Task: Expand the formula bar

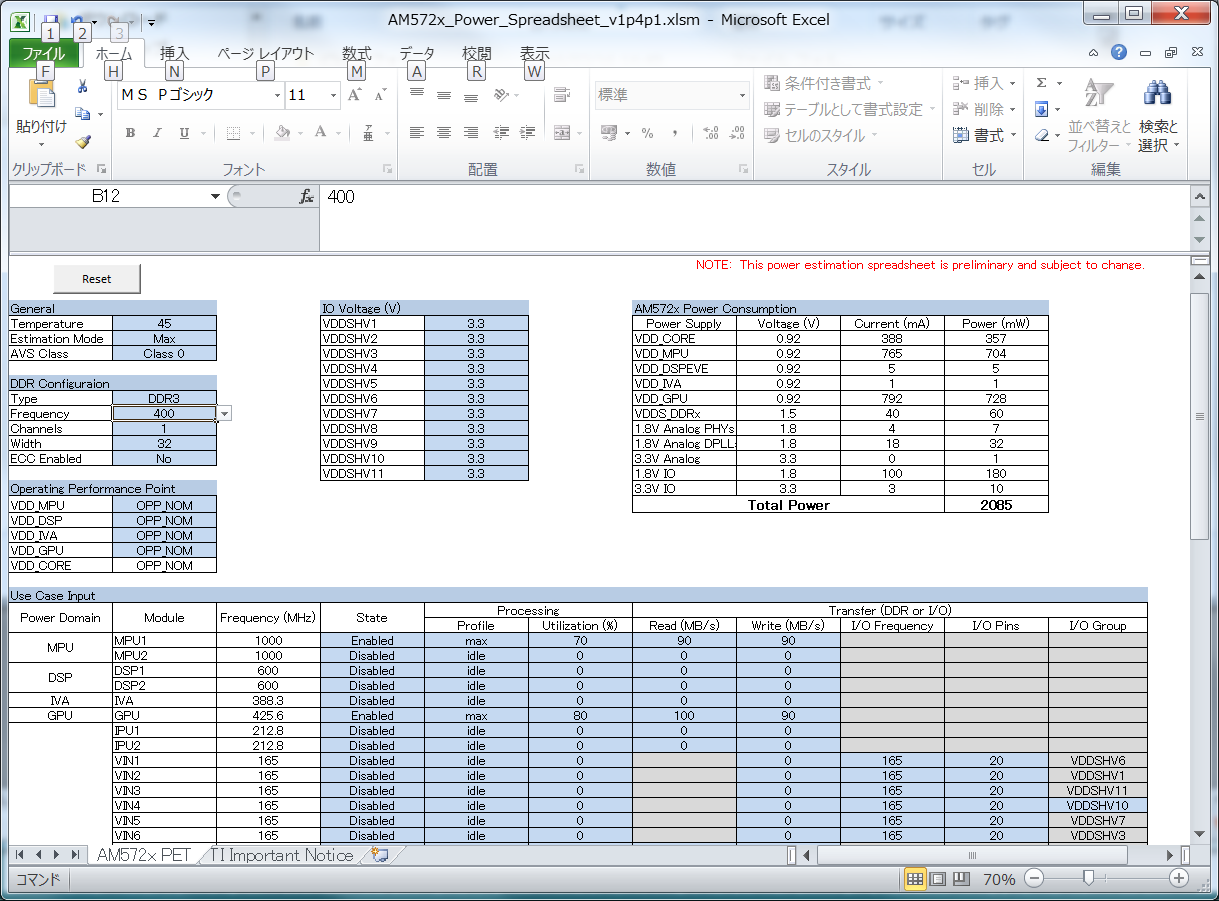Action: [1200, 197]
